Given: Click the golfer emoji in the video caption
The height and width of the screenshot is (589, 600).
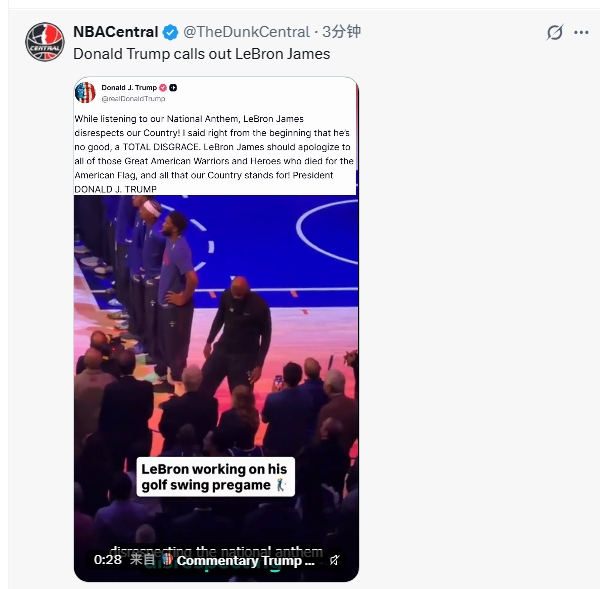Looking at the screenshot, I should point(281,485).
